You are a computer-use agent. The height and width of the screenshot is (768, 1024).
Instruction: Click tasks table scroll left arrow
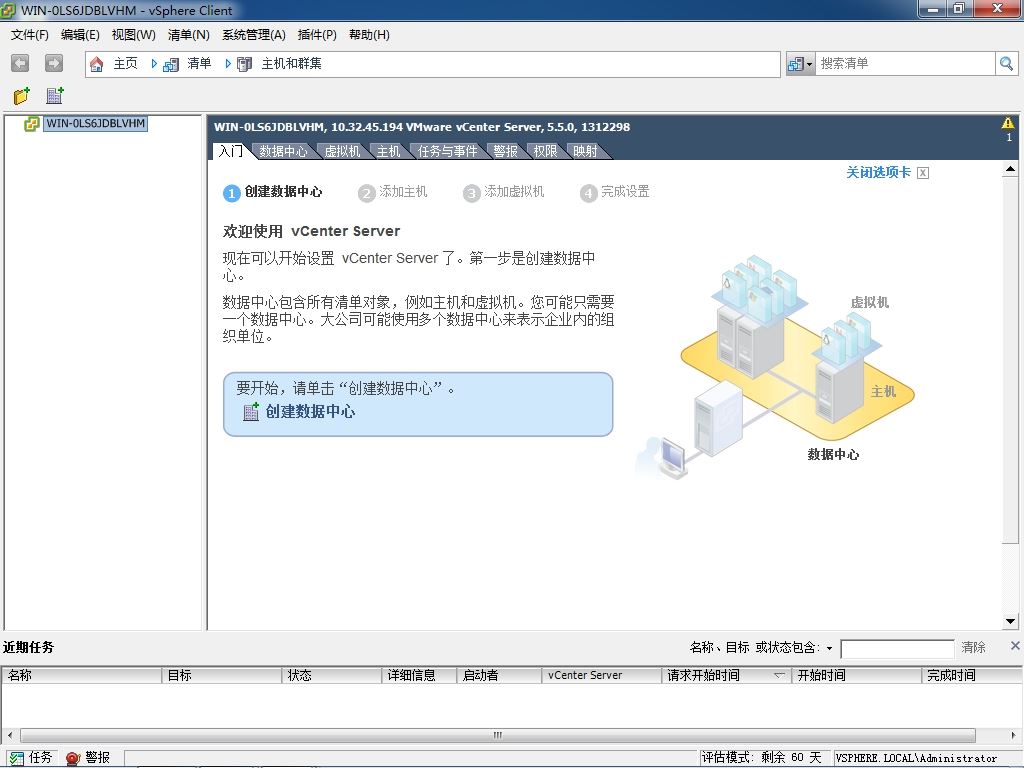coord(9,735)
